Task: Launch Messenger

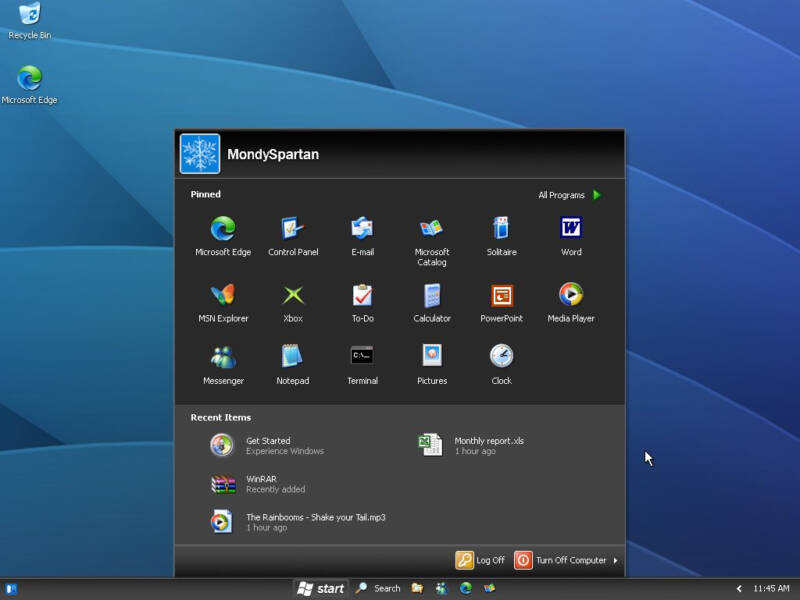Action: [x=223, y=363]
